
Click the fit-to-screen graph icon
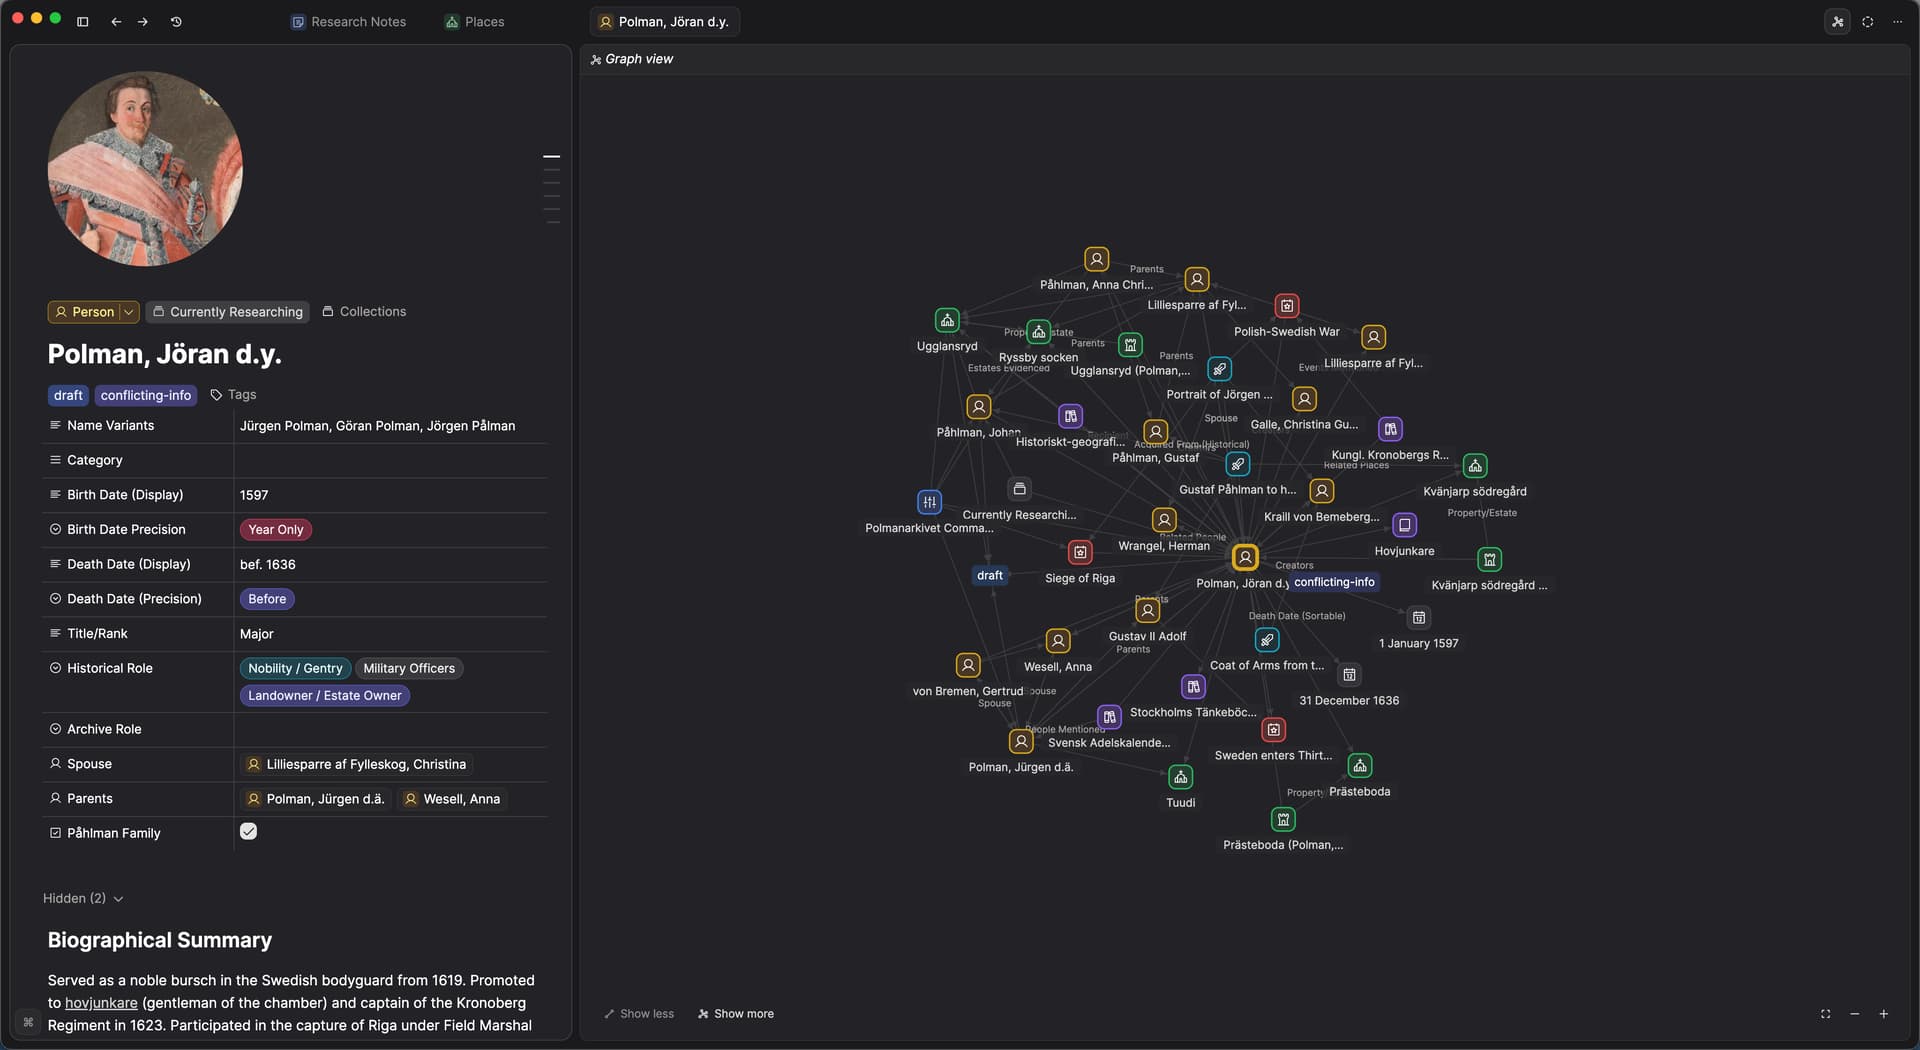(x=1825, y=1014)
